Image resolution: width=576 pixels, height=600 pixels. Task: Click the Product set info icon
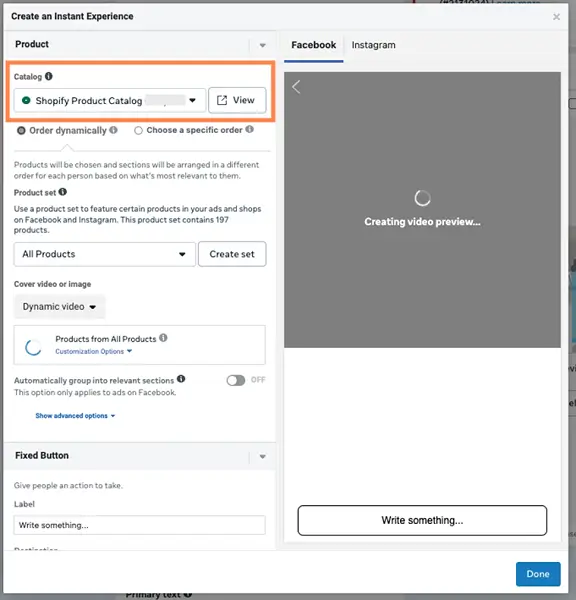[63, 192]
